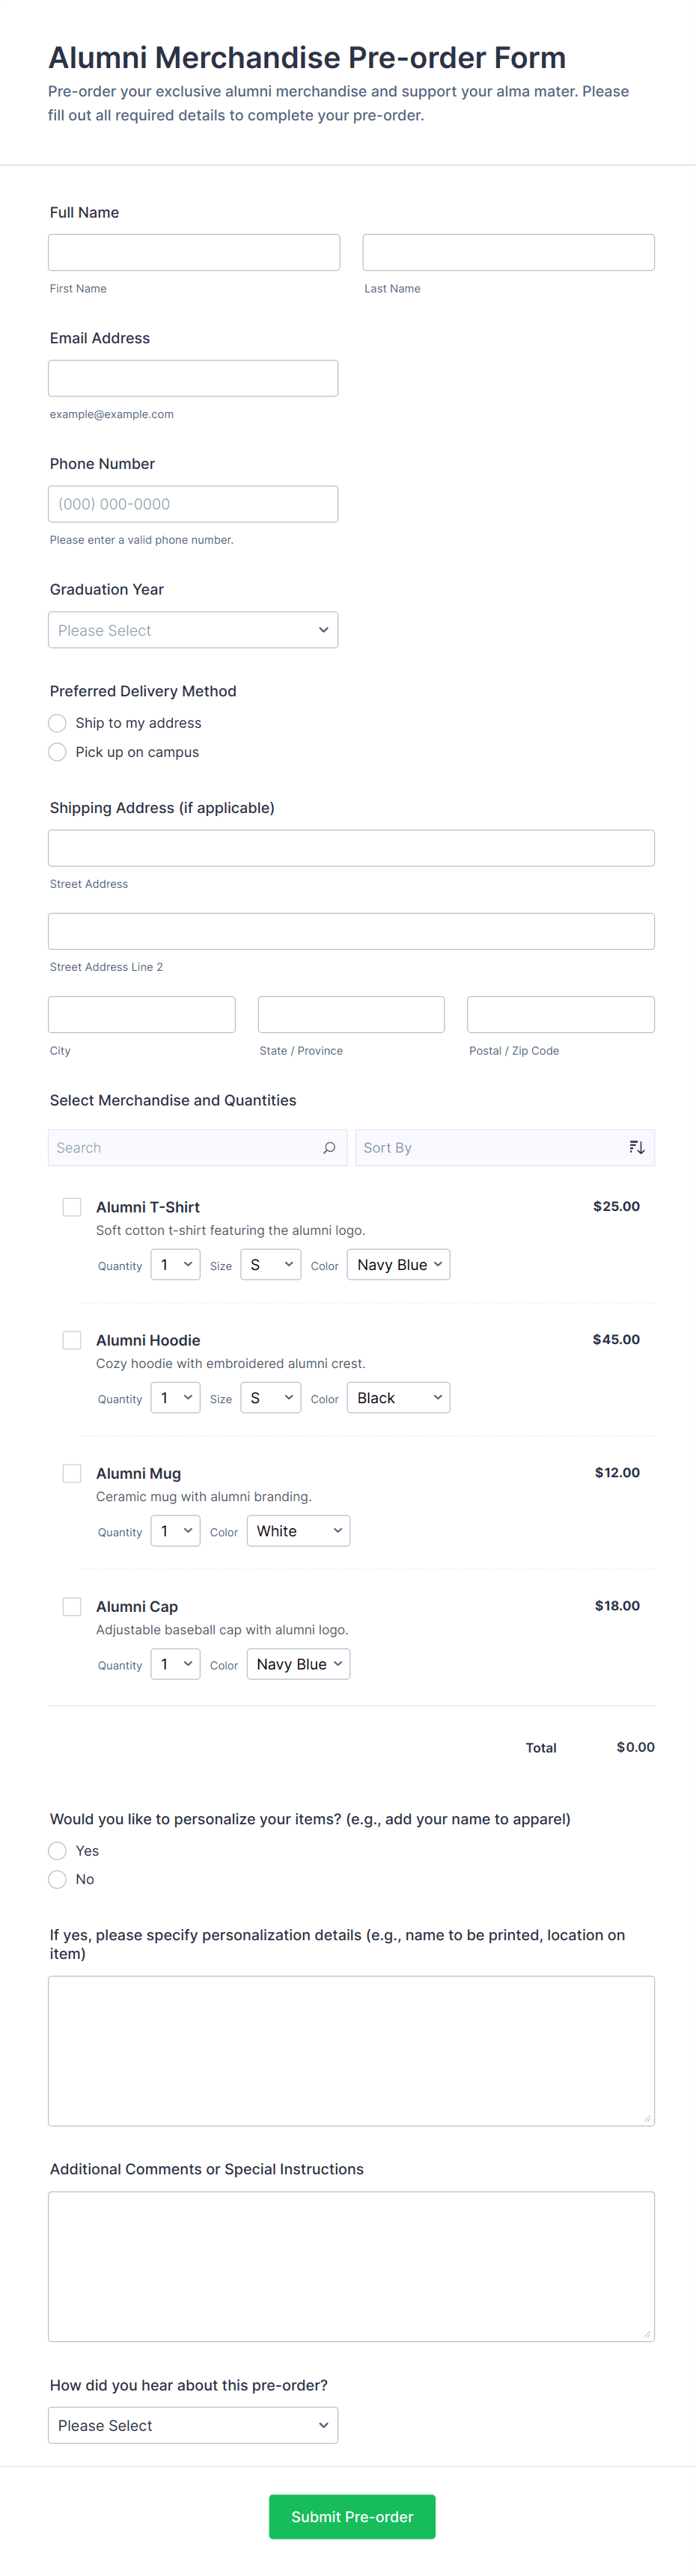Choose Yes for personalizing items
The height and width of the screenshot is (2576, 696).
(58, 1851)
